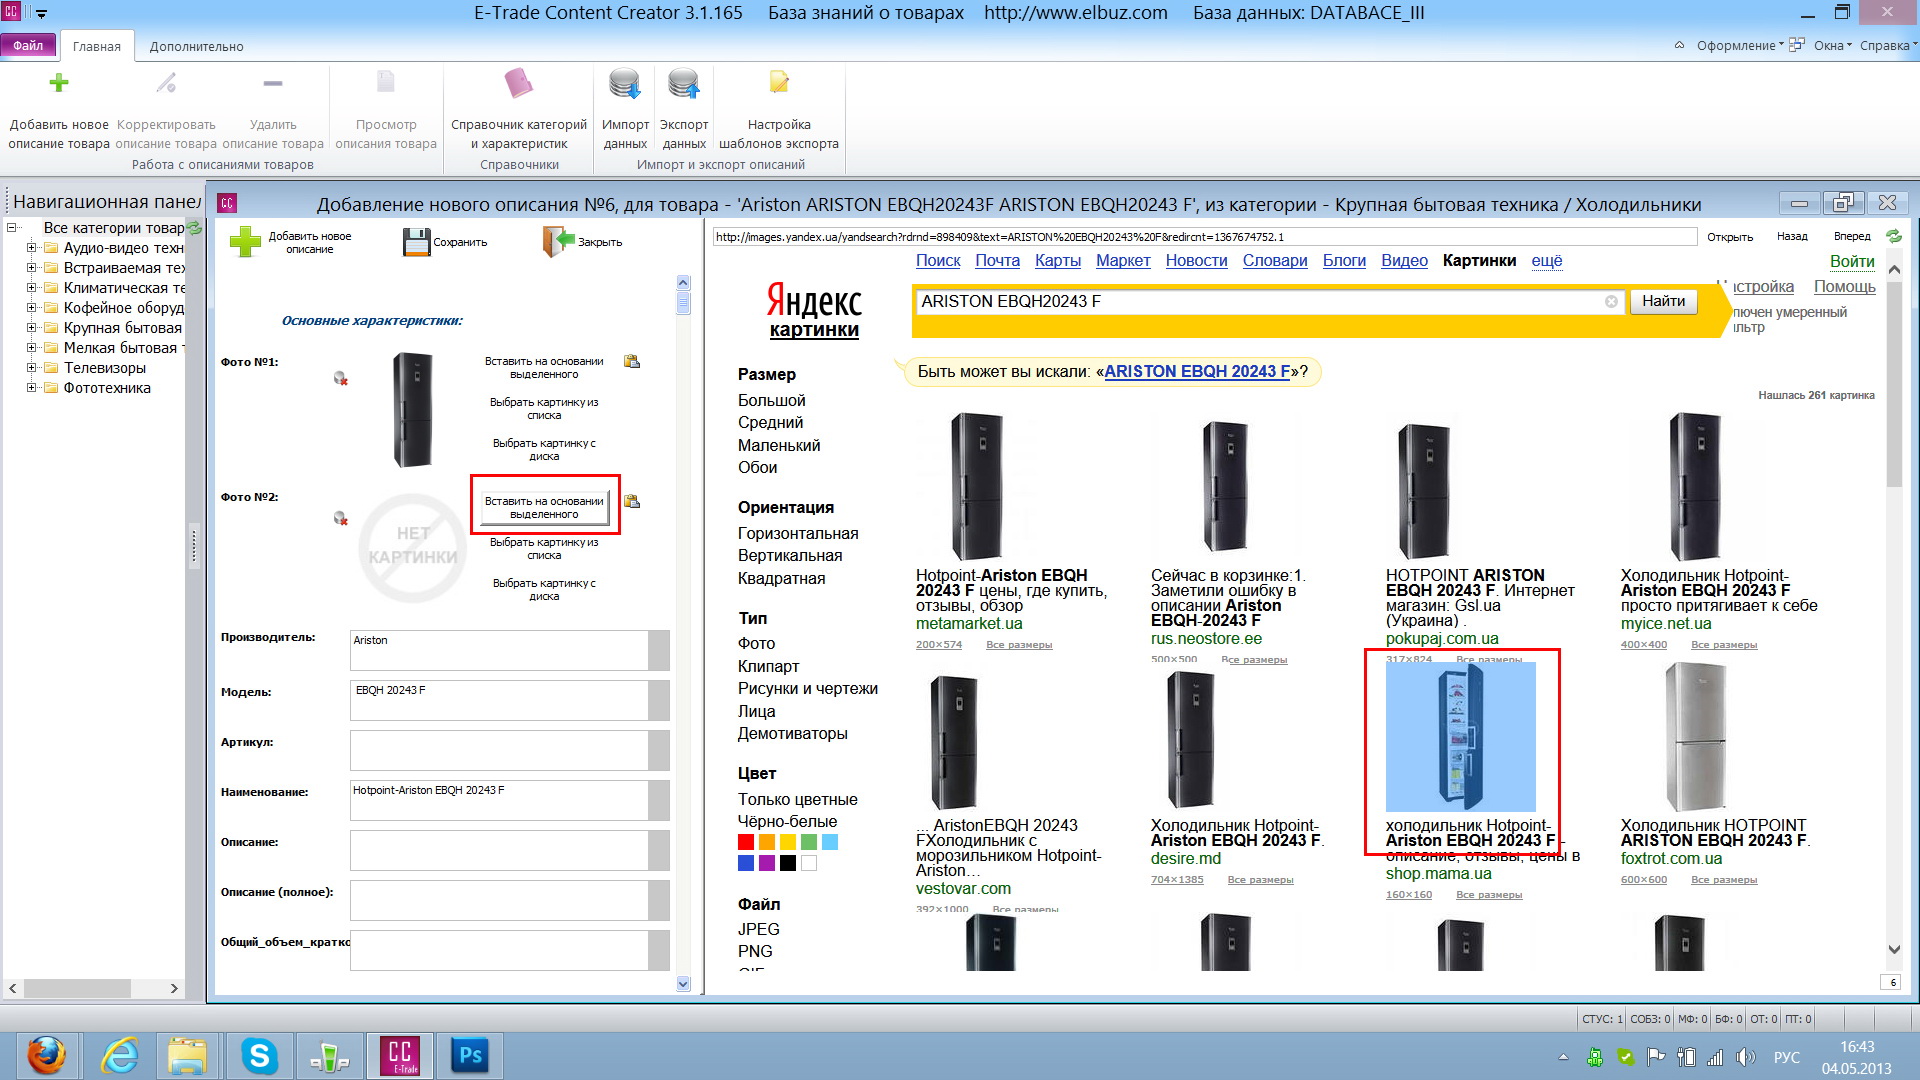This screenshot has height=1080, width=1920.
Task: Click in the Артикул input field
Action: pyautogui.click(x=499, y=750)
